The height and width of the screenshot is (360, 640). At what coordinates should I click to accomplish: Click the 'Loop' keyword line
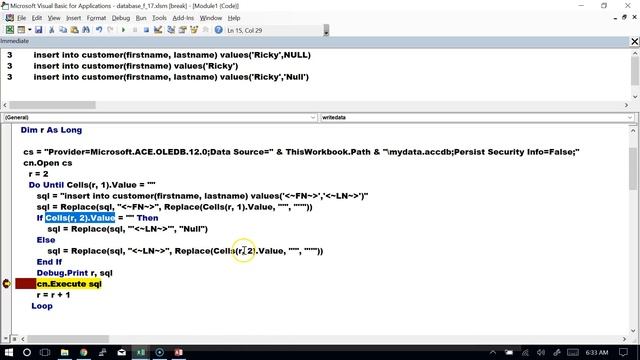[x=42, y=306]
